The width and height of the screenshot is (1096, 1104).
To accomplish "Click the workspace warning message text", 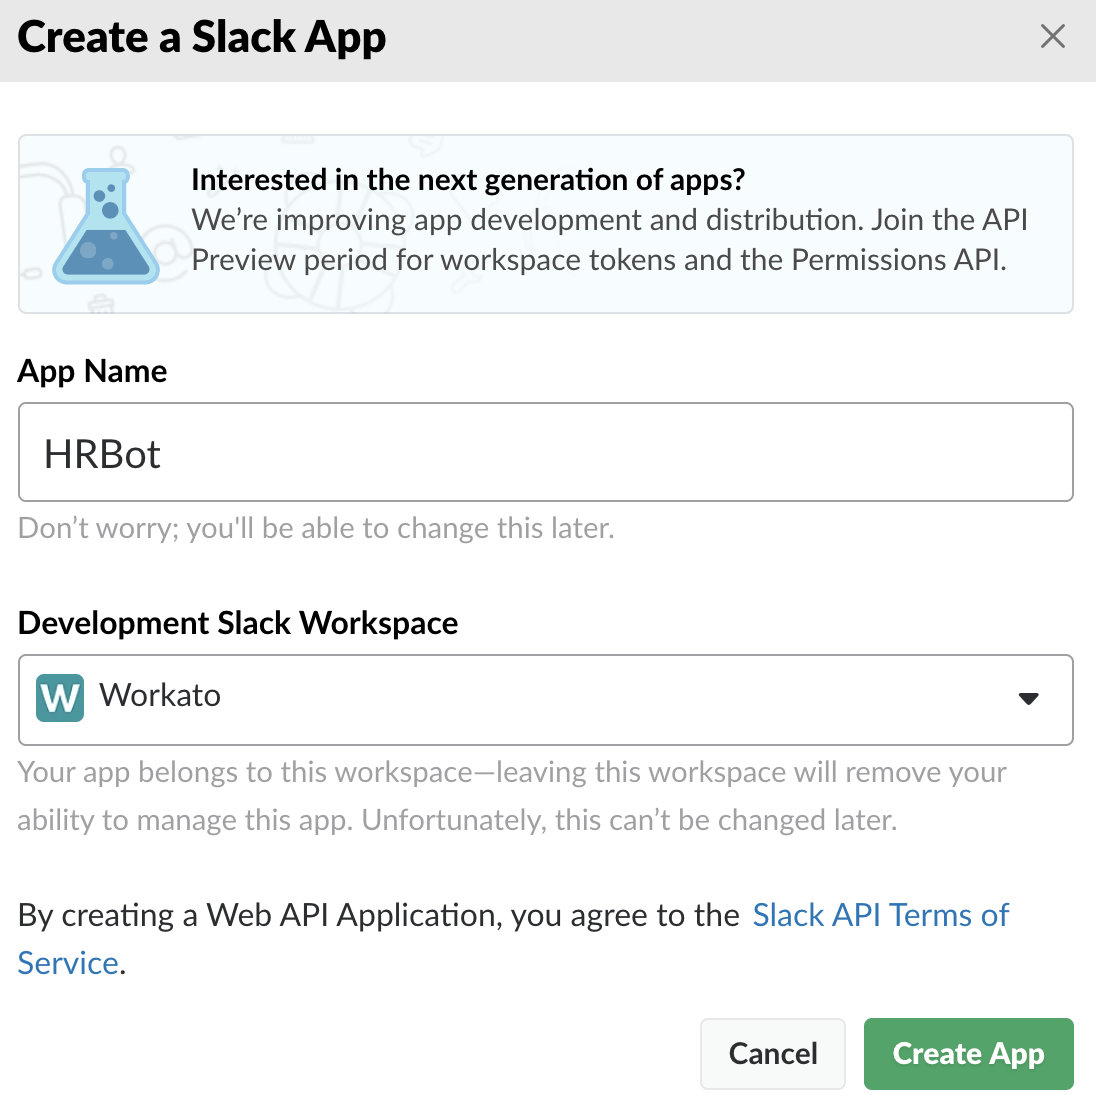I will [x=511, y=795].
